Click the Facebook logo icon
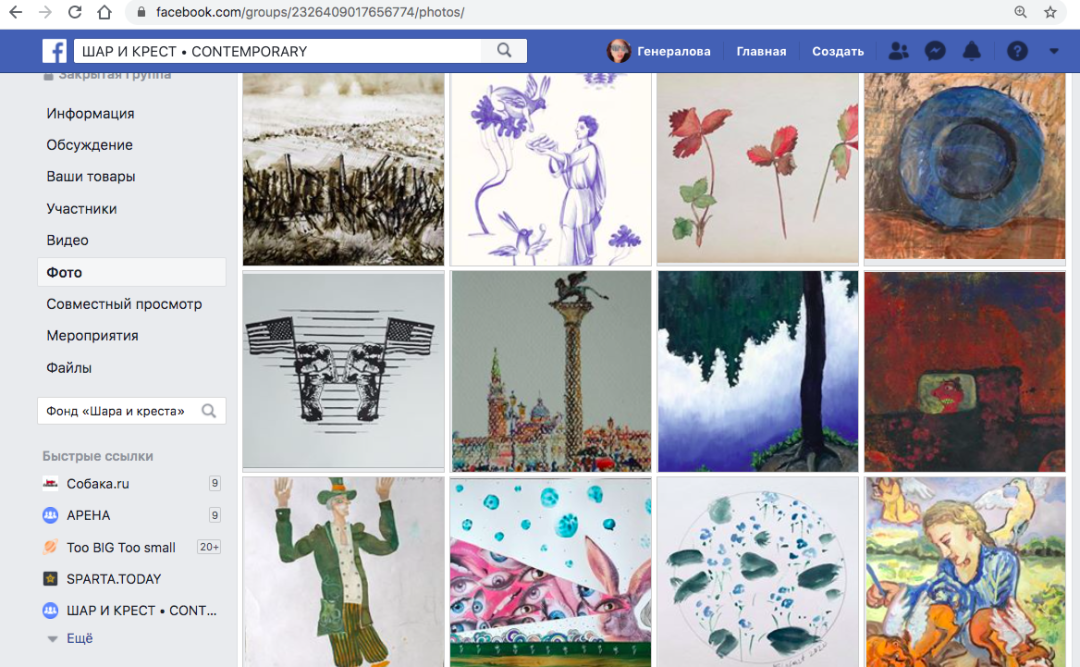 [x=54, y=51]
